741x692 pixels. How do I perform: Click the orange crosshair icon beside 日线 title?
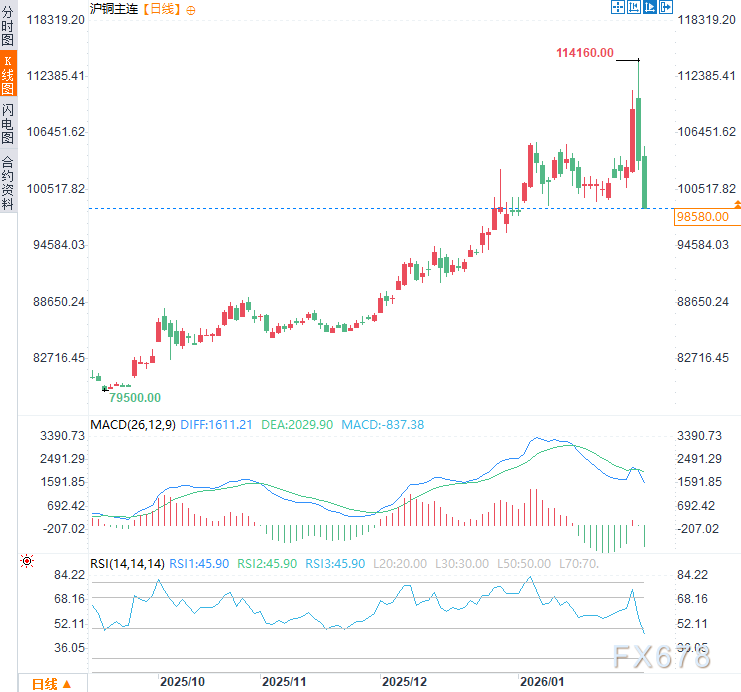pyautogui.click(x=192, y=9)
